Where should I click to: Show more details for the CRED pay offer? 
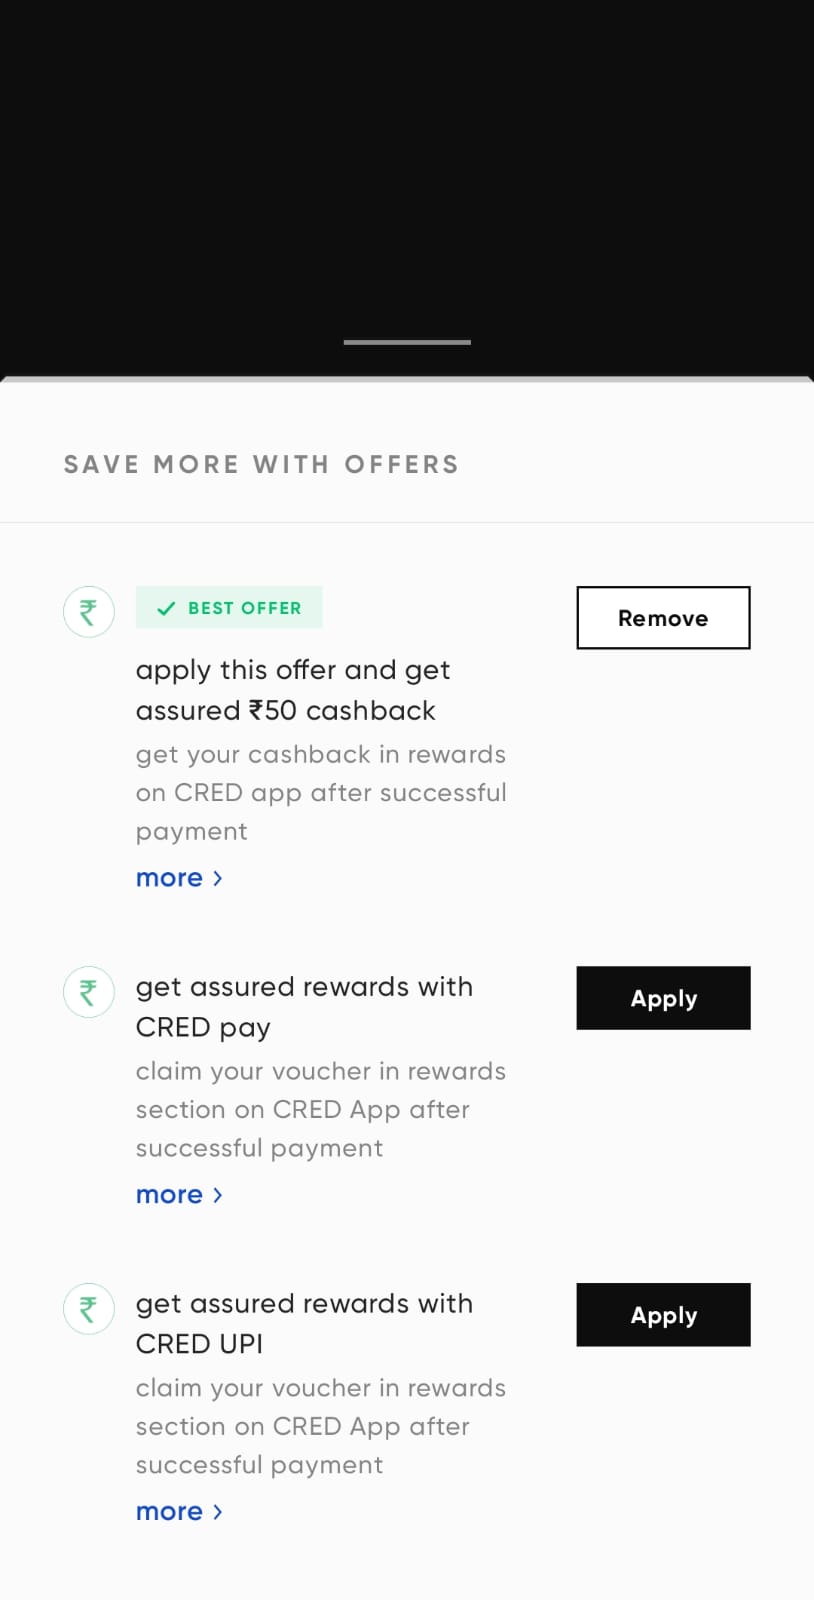tap(179, 1195)
